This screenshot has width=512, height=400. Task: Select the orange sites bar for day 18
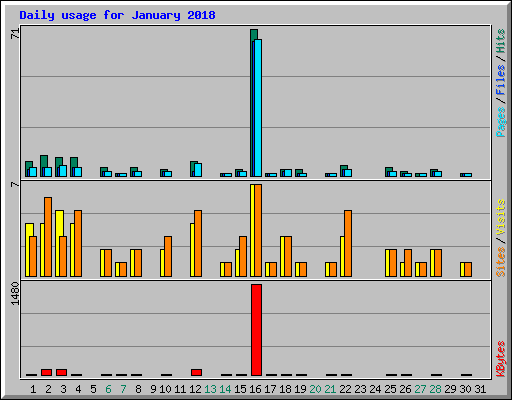pyautogui.click(x=288, y=256)
